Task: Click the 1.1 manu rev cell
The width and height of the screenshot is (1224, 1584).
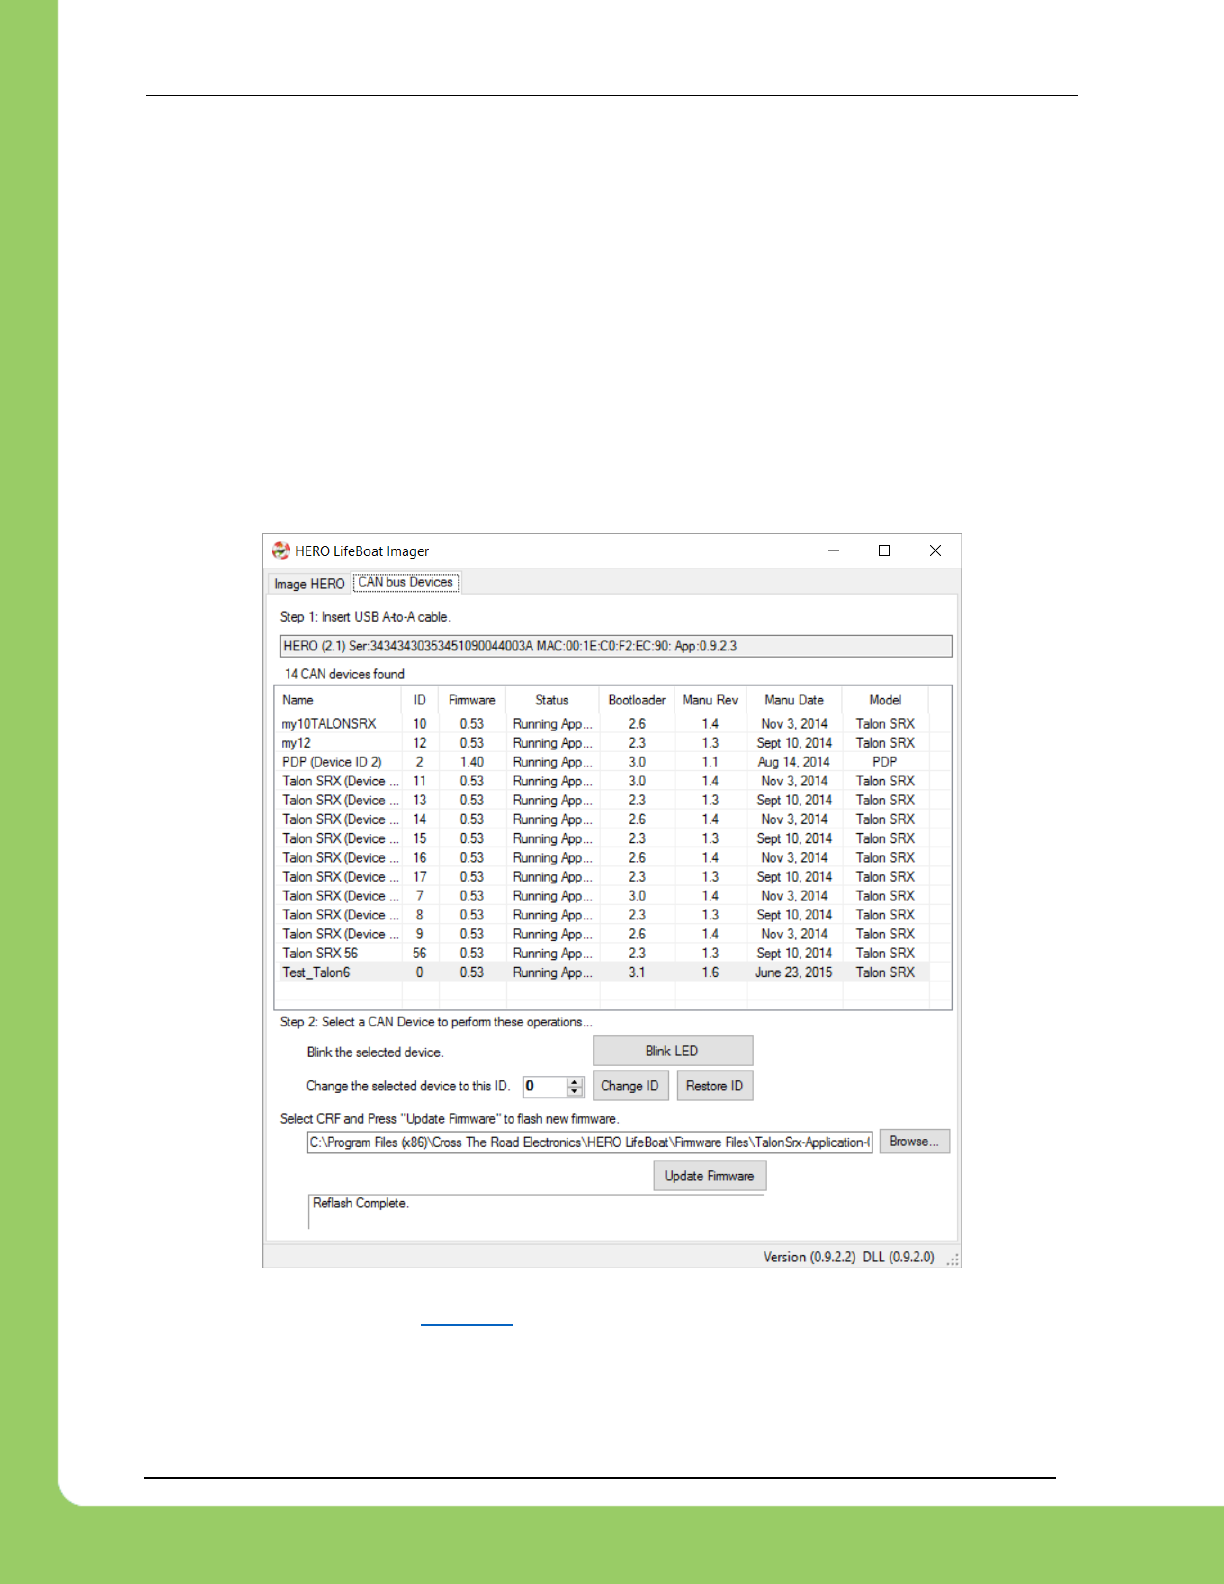Action: click(x=710, y=762)
